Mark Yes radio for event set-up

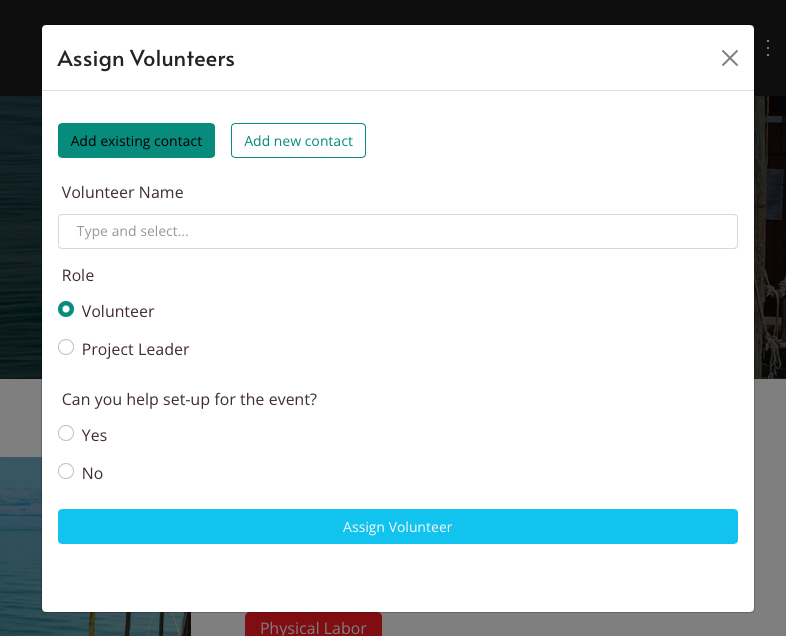(66, 434)
